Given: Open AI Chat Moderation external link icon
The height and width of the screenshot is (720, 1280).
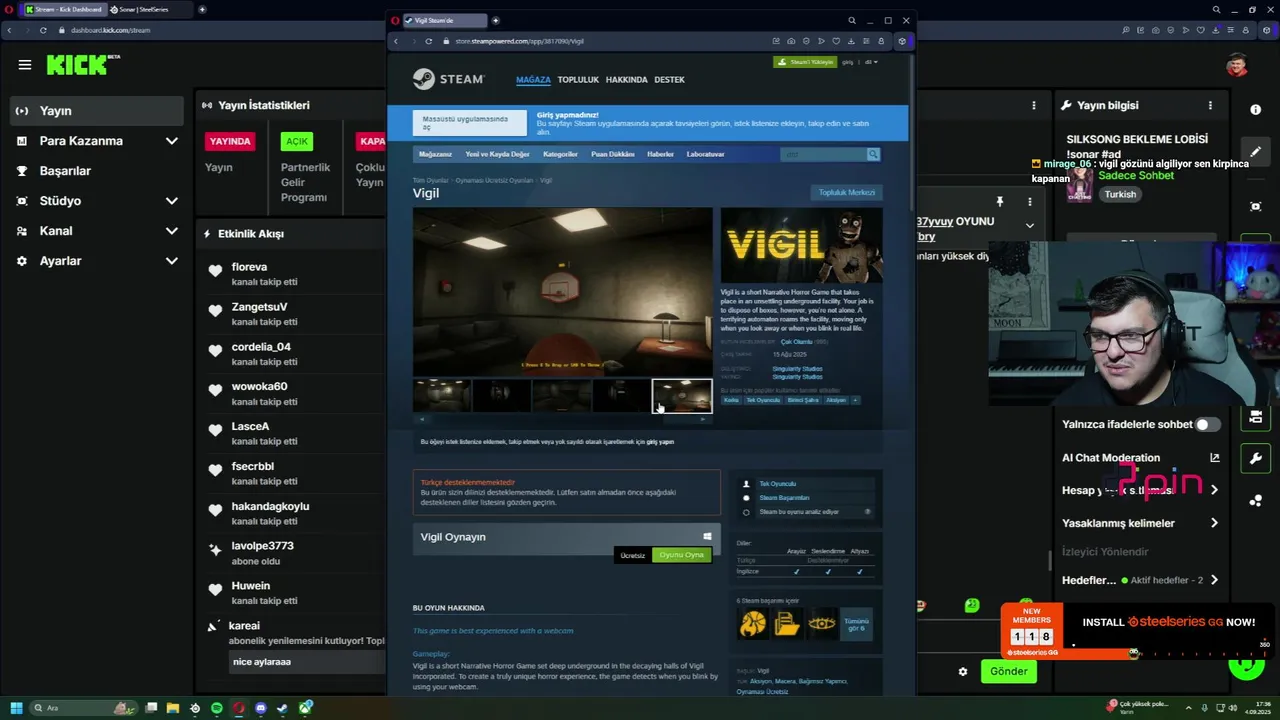Looking at the screenshot, I should 1215,458.
